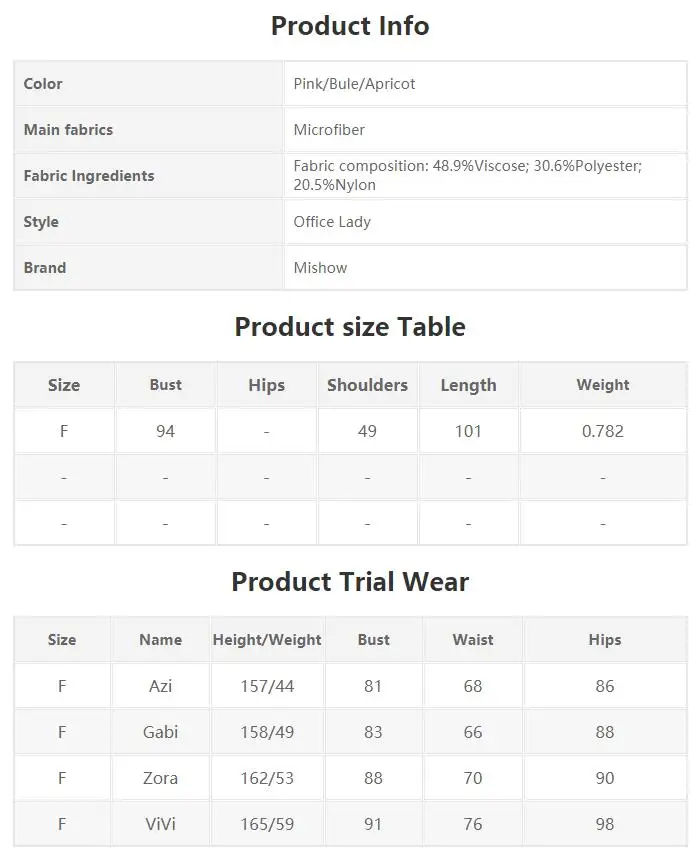Click the Product size Table heading

click(x=350, y=327)
